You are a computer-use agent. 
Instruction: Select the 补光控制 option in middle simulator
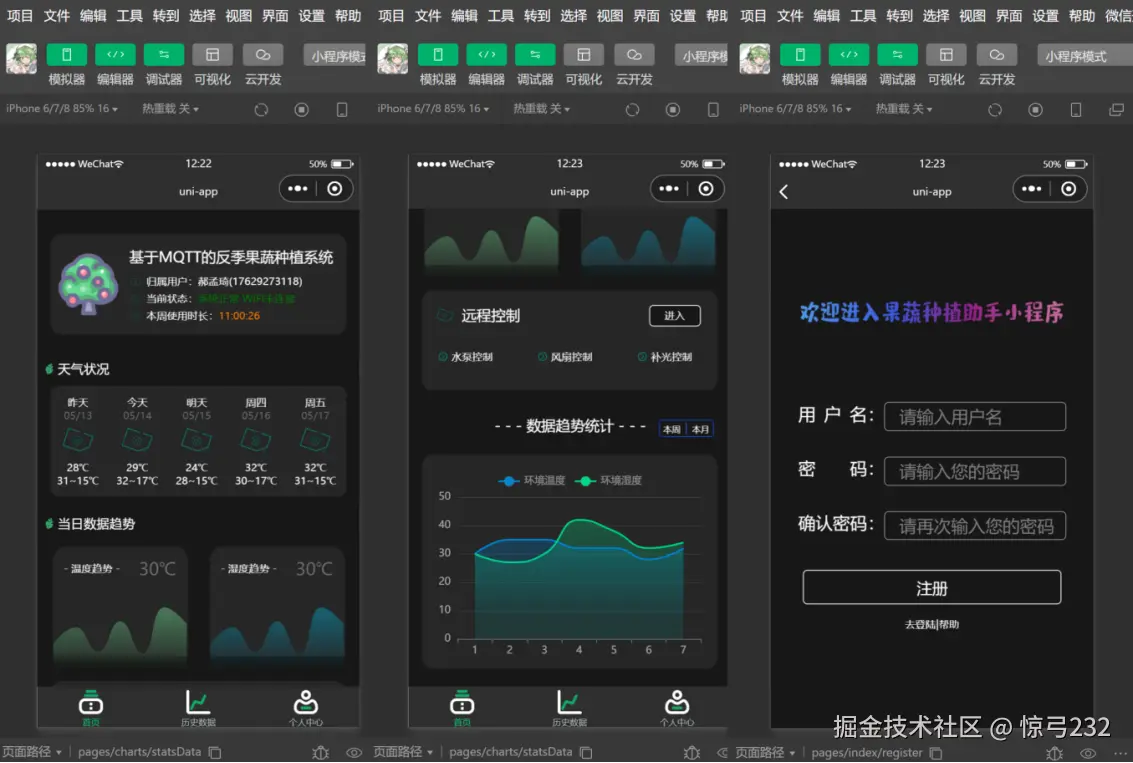coord(665,357)
